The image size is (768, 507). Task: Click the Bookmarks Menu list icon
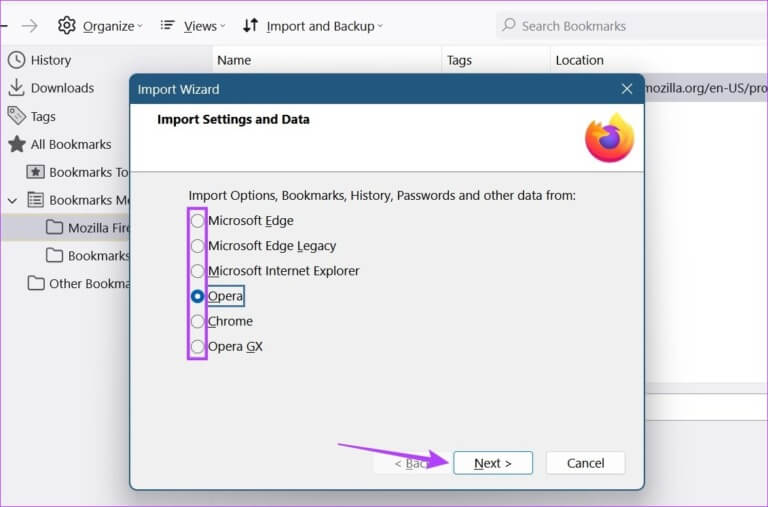35,200
